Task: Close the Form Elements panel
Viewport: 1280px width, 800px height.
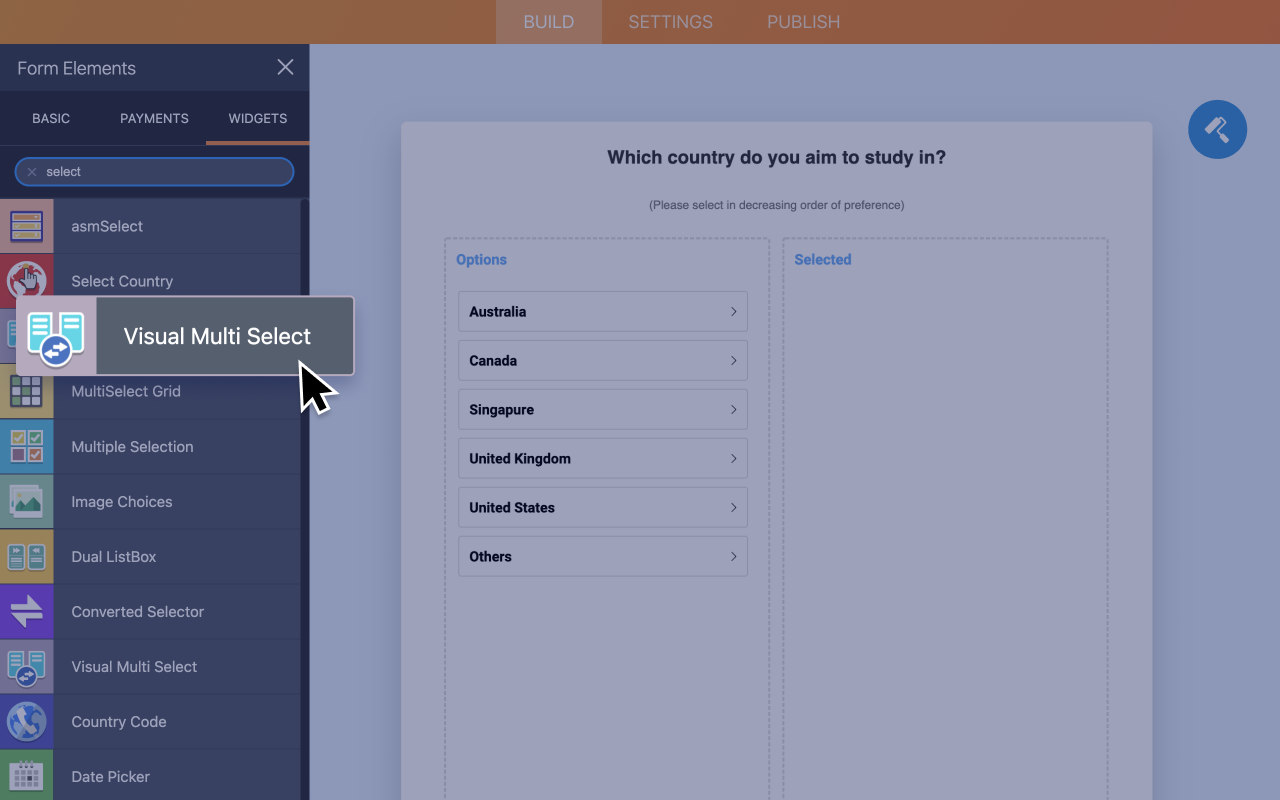Action: [x=285, y=67]
